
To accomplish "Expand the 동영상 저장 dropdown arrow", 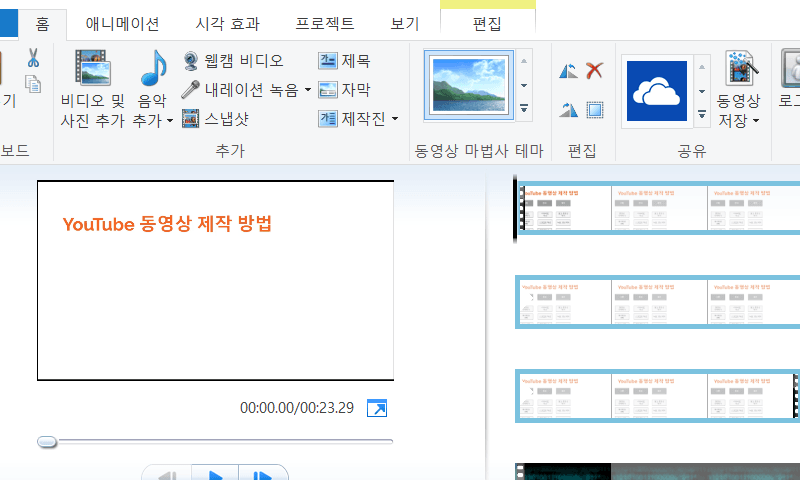I will [756, 121].
